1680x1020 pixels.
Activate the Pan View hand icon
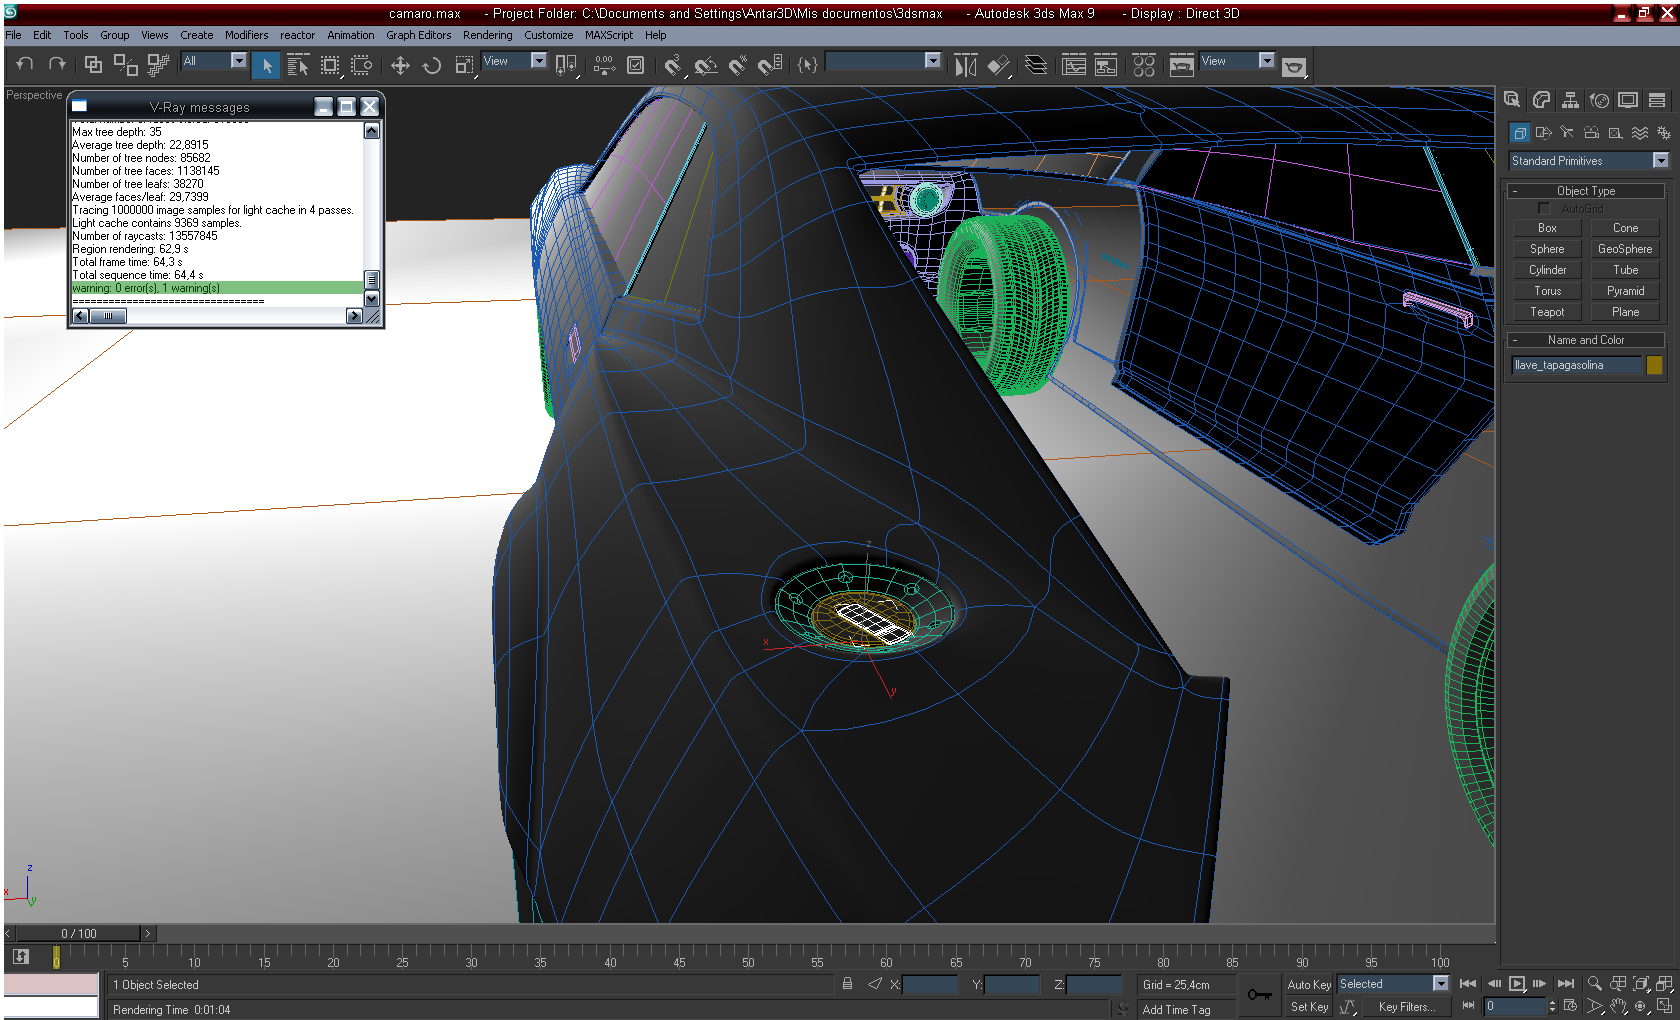(1617, 1006)
